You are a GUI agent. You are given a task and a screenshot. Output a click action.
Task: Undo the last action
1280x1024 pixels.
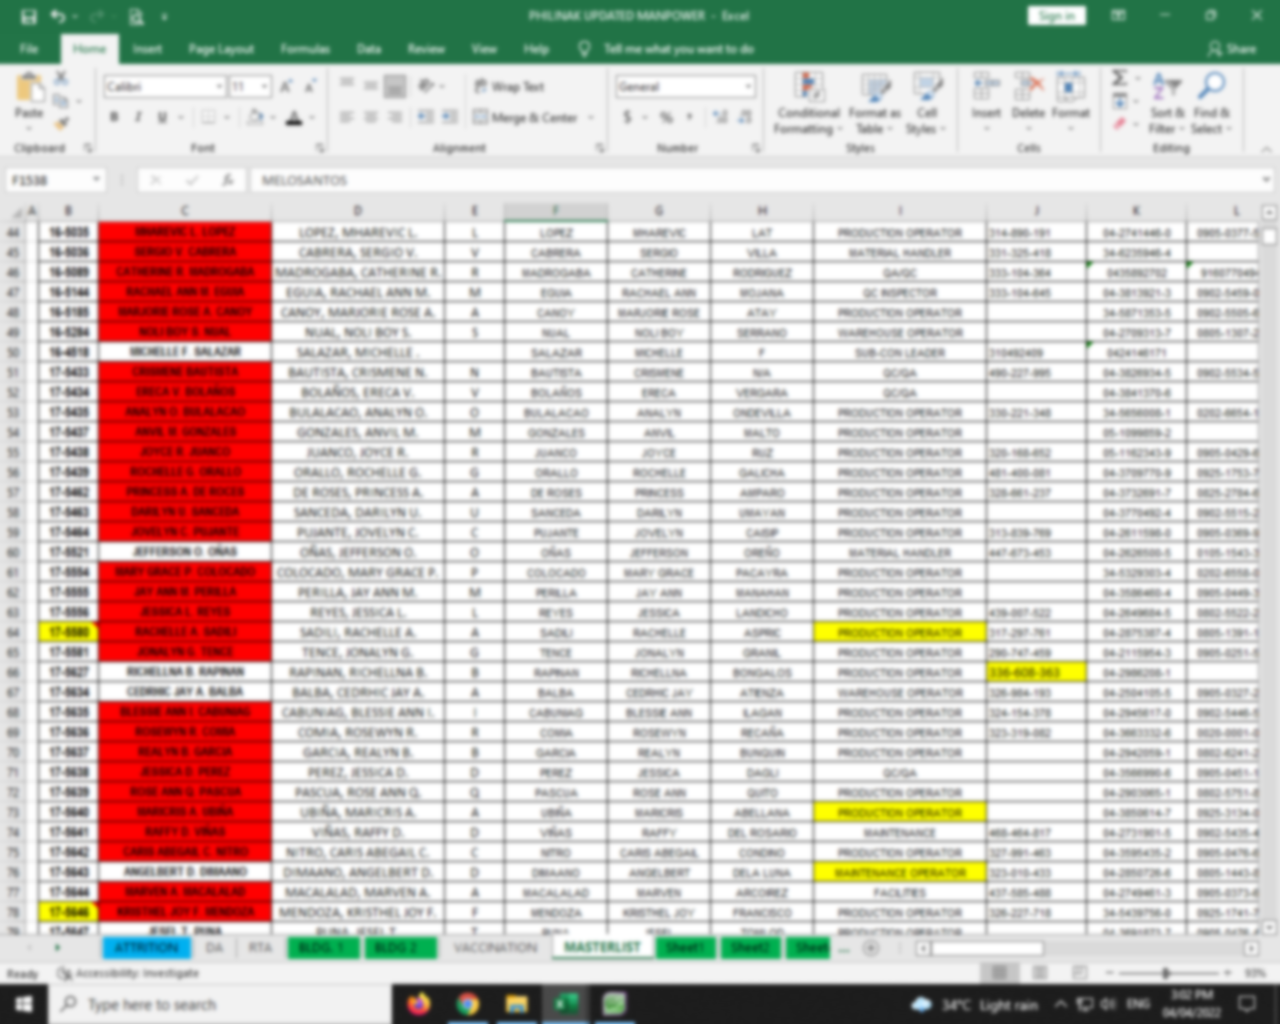(x=58, y=16)
